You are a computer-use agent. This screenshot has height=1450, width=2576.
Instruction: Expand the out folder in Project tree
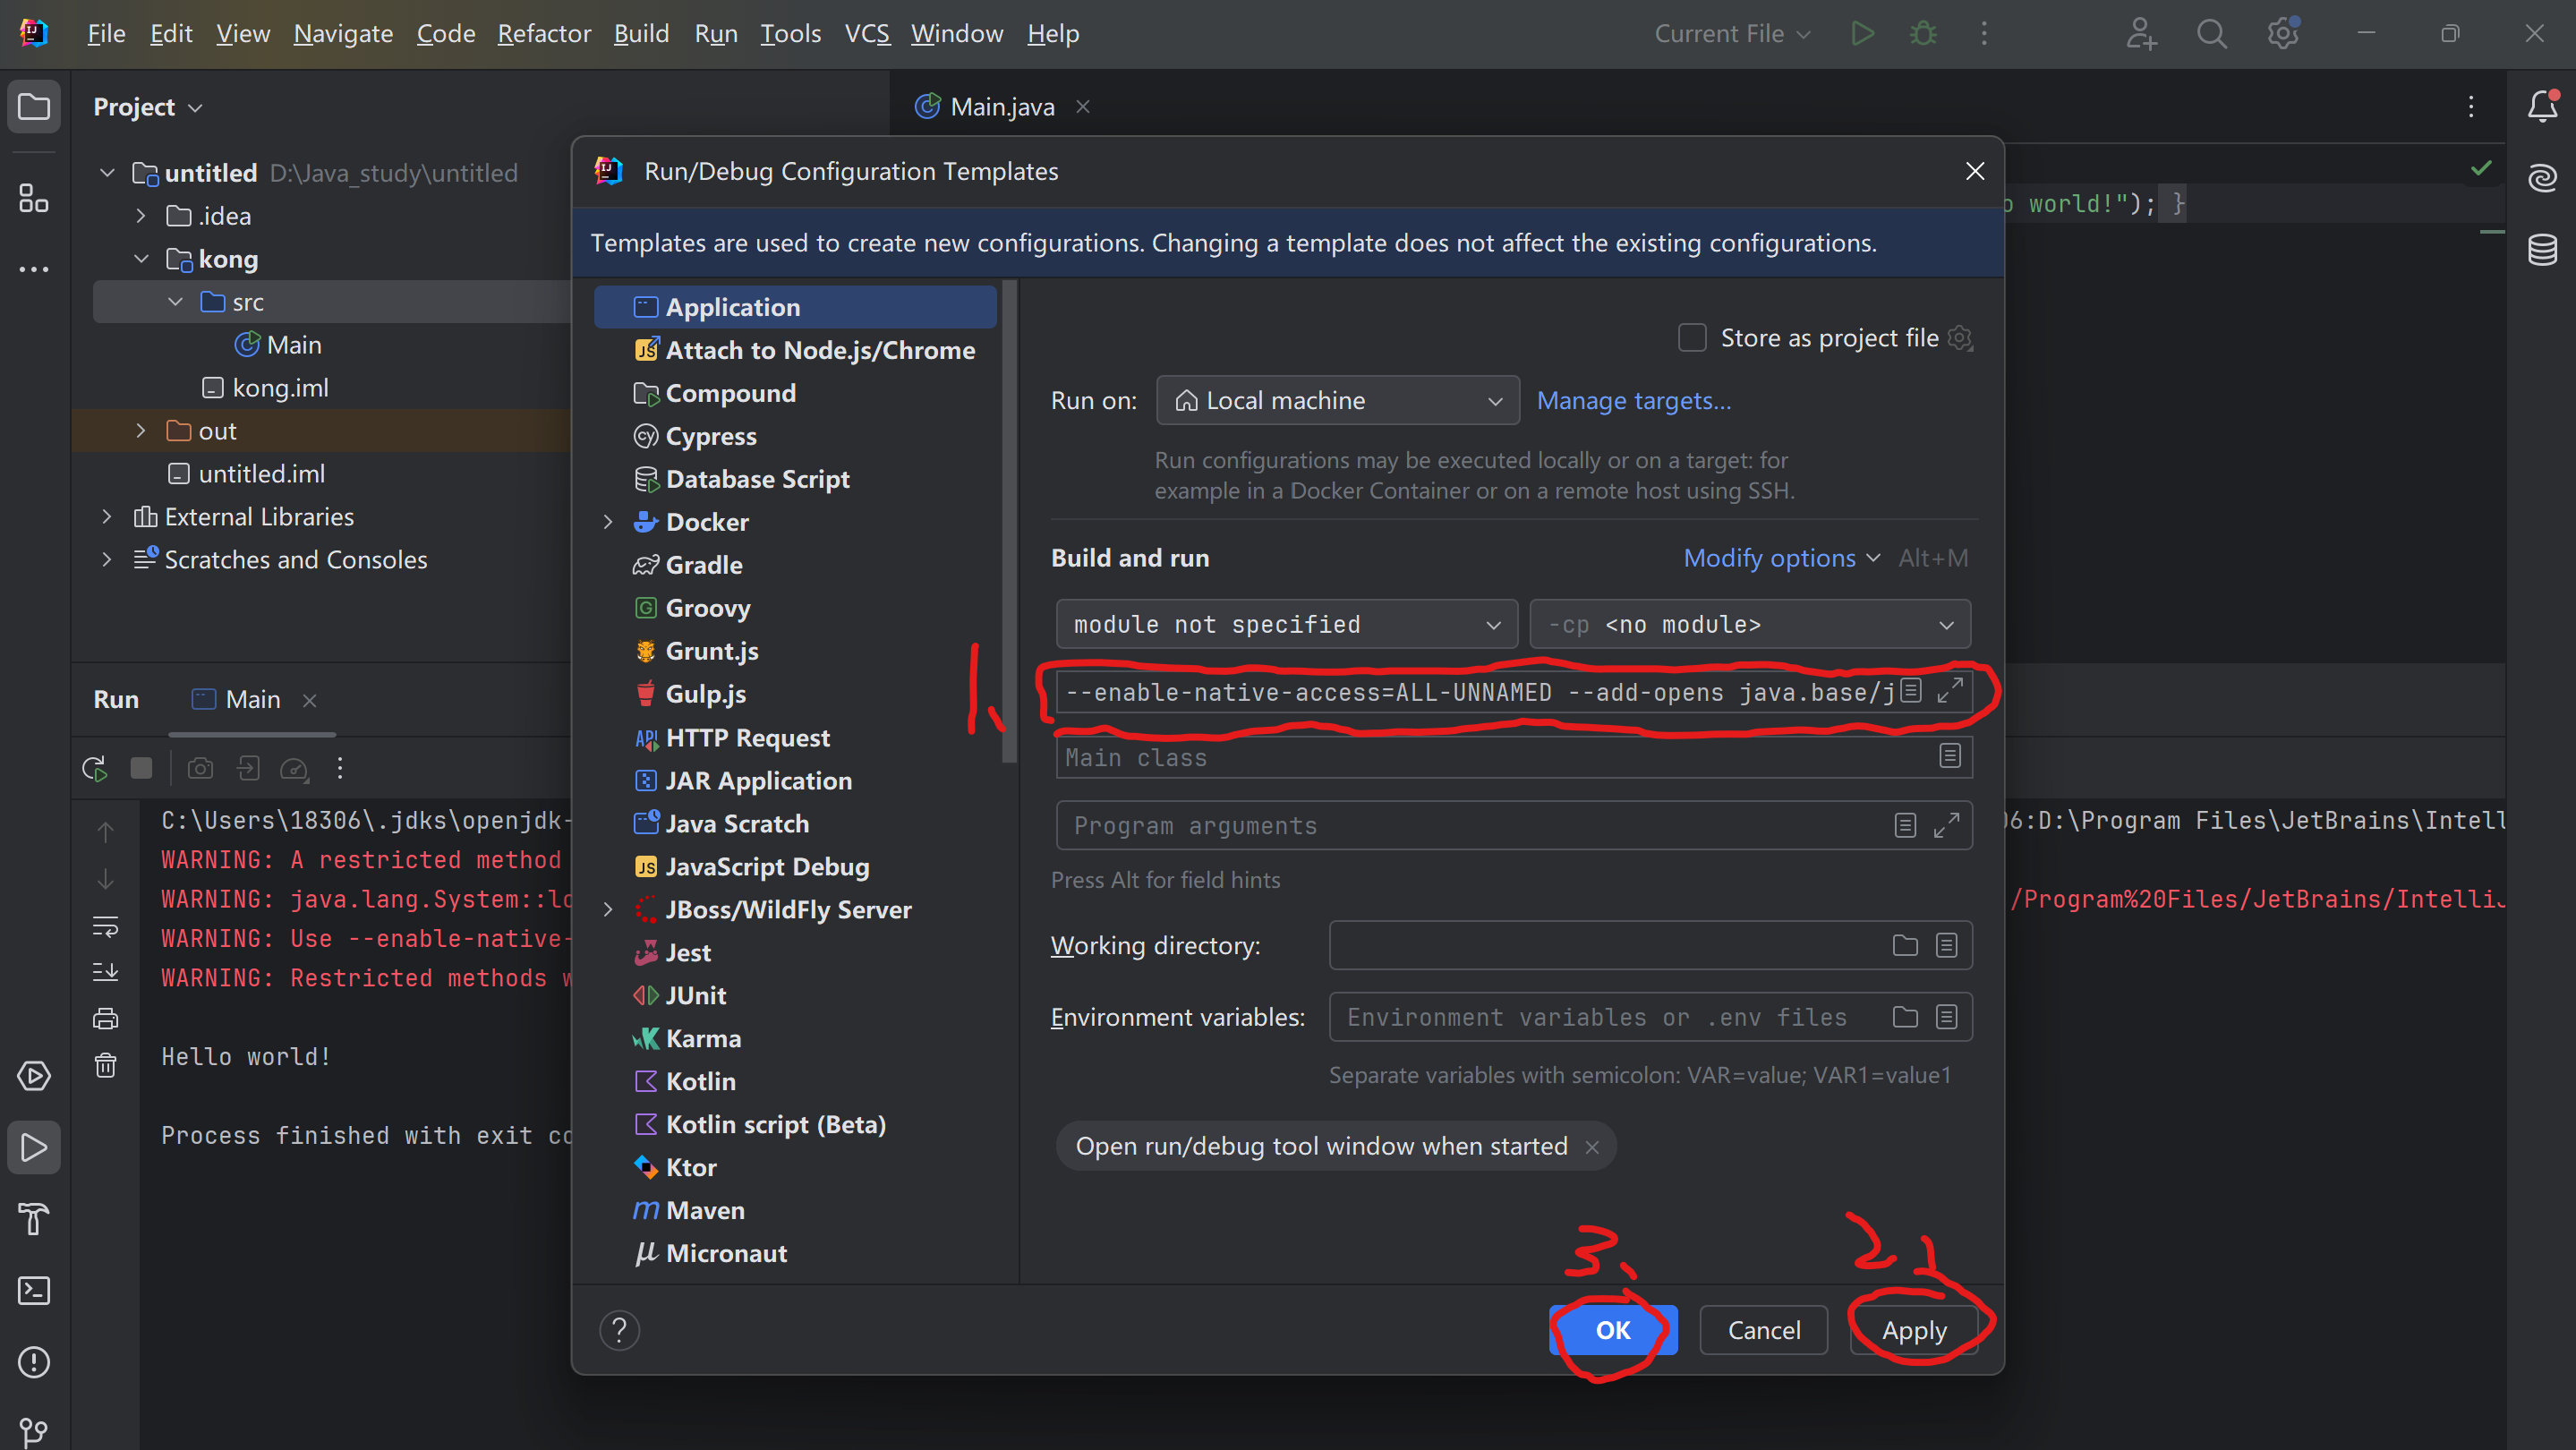[141, 431]
